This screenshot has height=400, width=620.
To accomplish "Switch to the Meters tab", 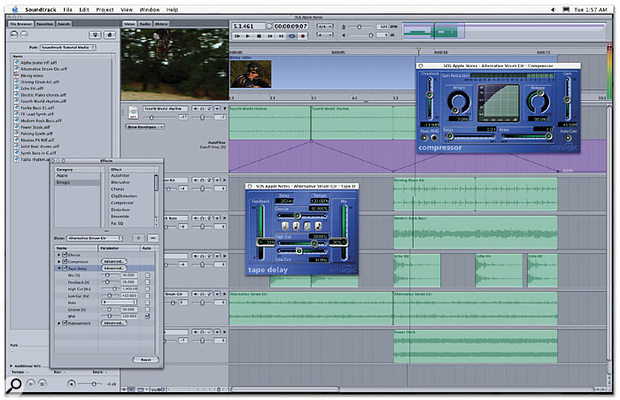I will (x=161, y=24).
